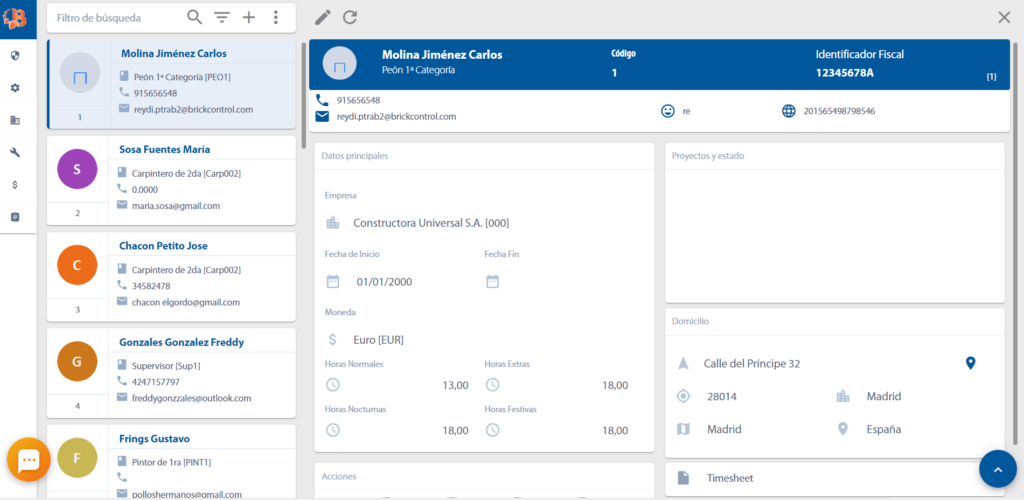Image resolution: width=1024 pixels, height=500 pixels.
Task: Expand the floating up-arrow button
Action: coord(997,468)
